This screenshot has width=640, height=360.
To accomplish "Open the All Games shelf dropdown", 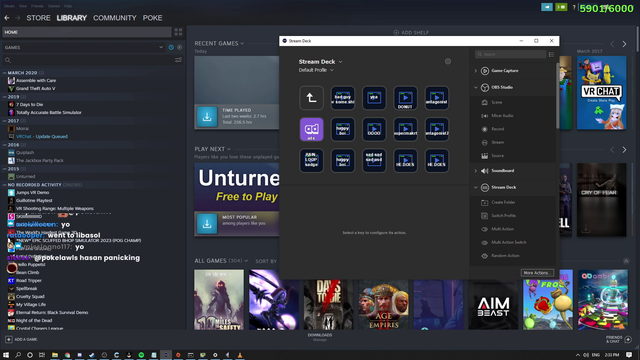I will point(221,260).
